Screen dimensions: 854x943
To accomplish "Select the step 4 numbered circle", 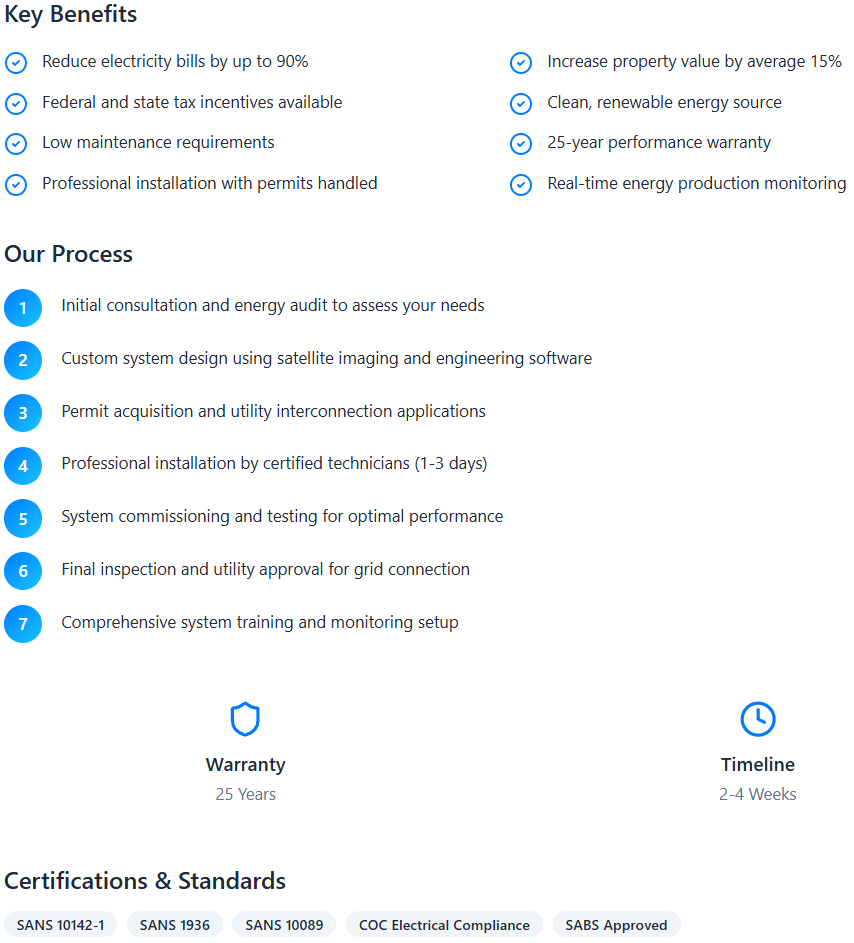I will [x=23, y=465].
